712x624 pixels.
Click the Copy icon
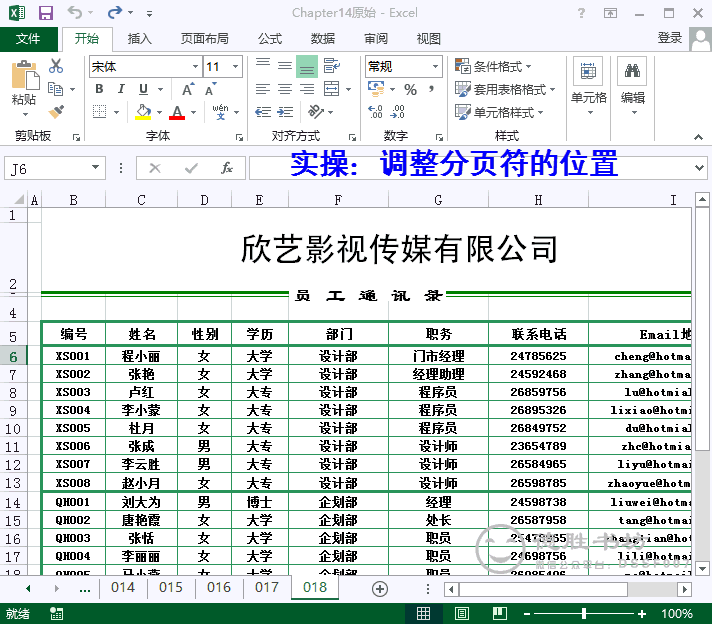click(x=55, y=89)
